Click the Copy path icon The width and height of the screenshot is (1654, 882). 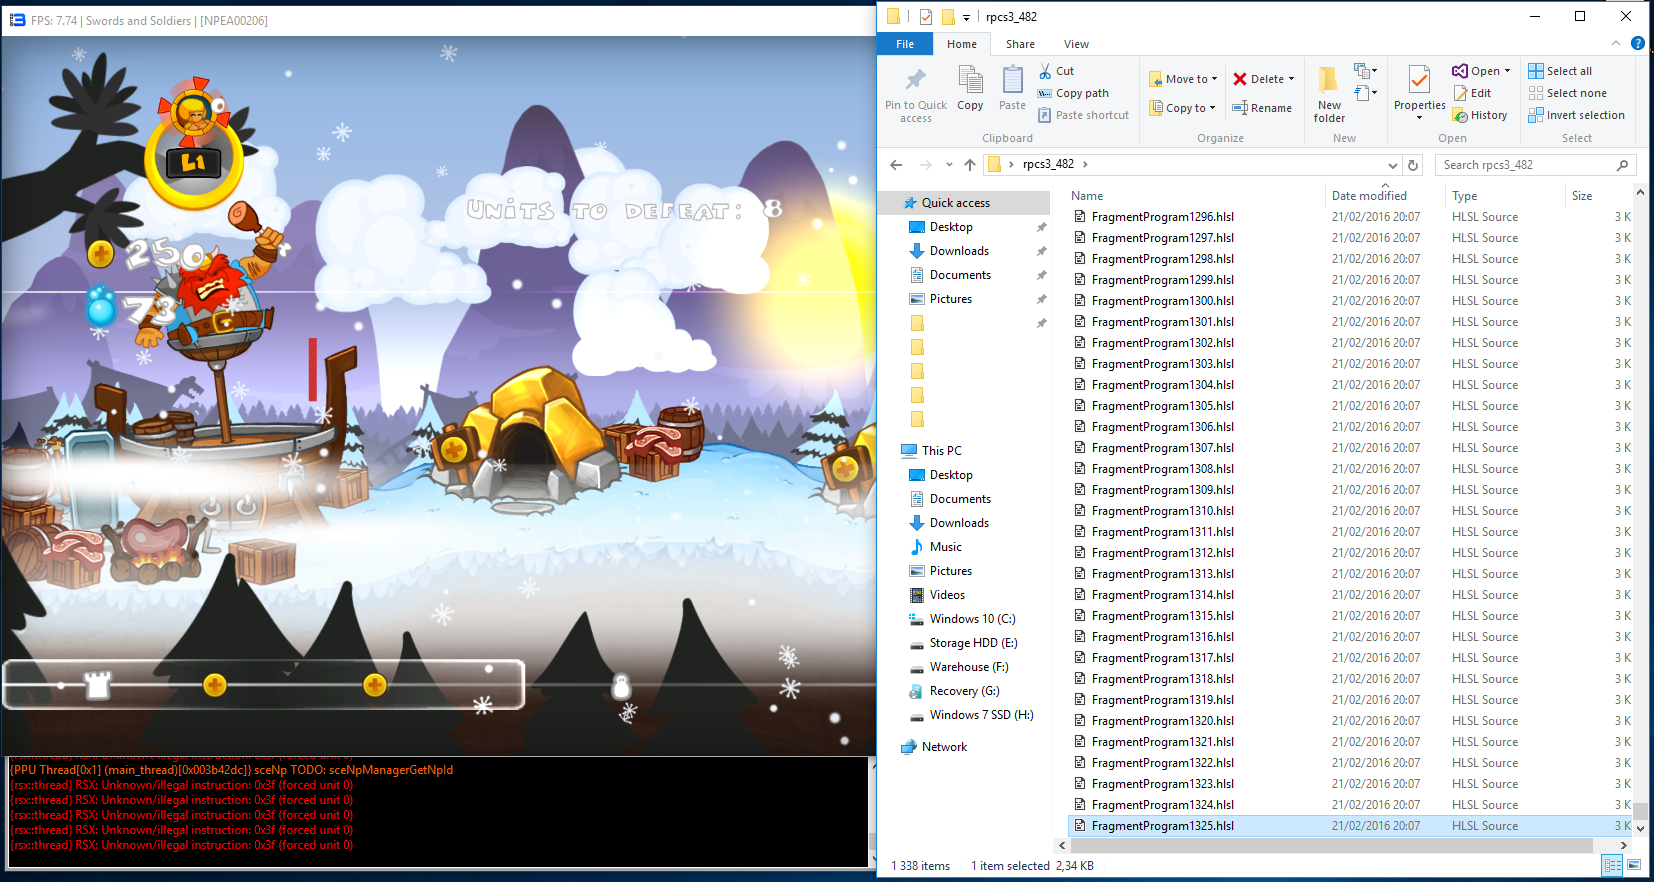1045,93
